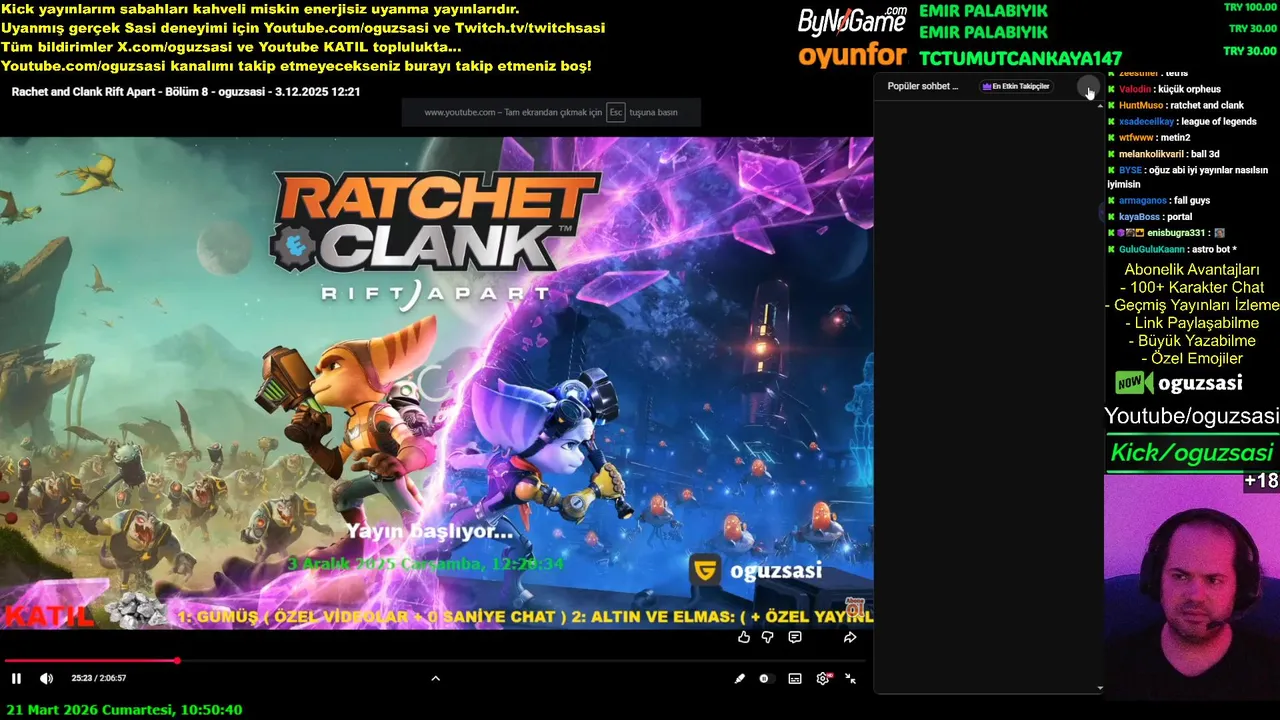Screen dimensions: 1280x720
Task: Pause the YouTube video playback
Action: [x=16, y=678]
